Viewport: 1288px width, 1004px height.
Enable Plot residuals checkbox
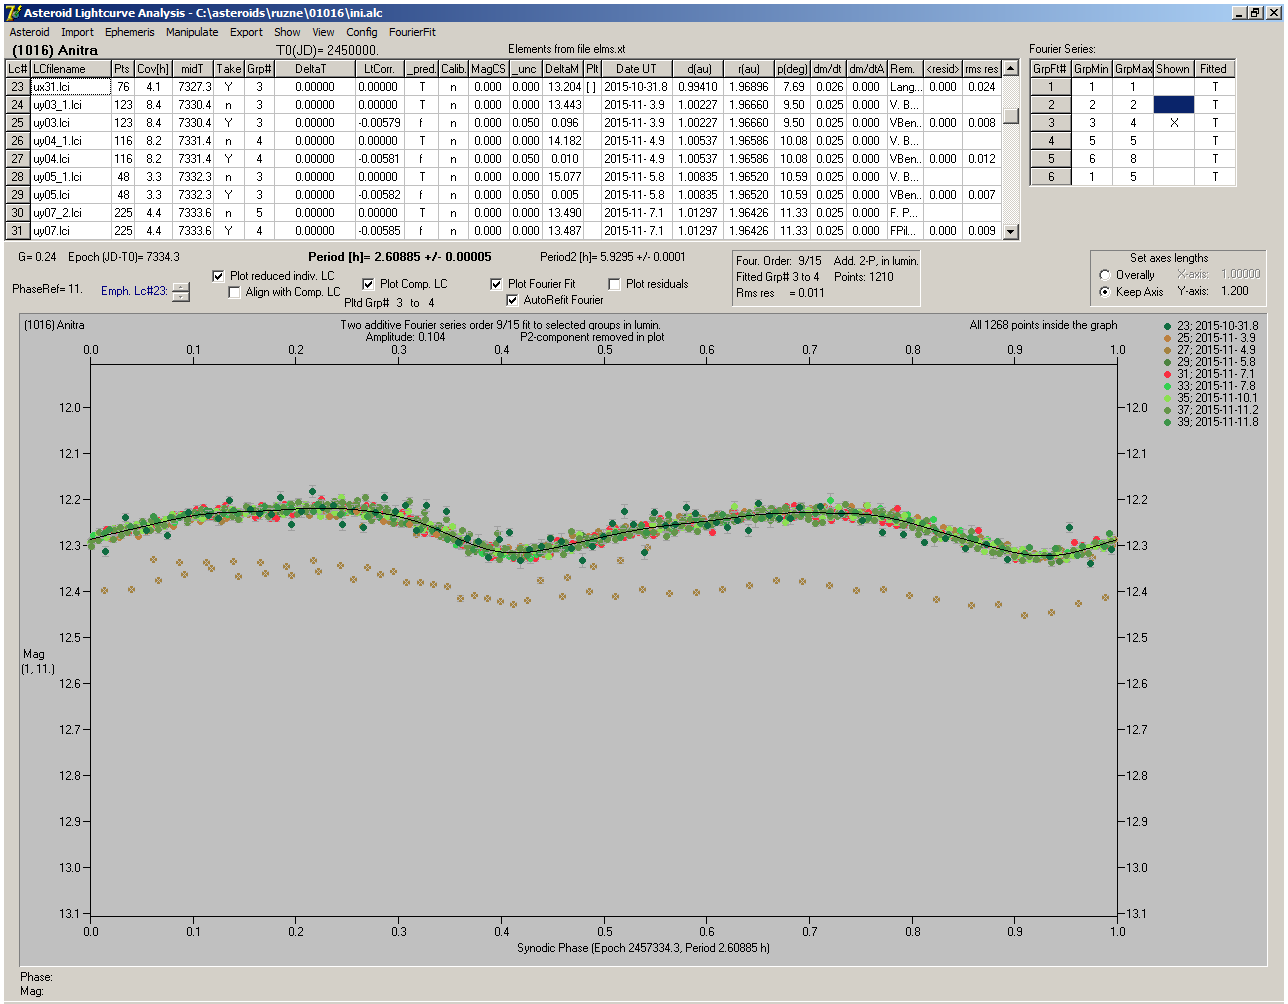pos(615,284)
